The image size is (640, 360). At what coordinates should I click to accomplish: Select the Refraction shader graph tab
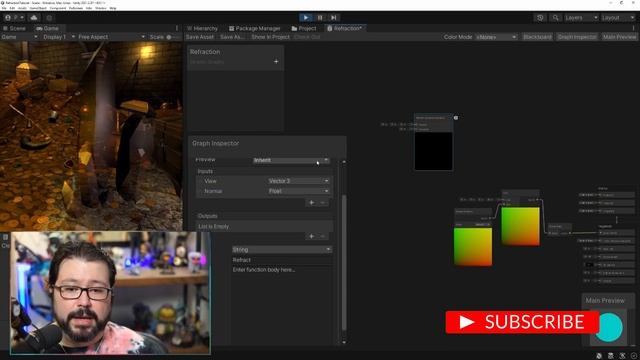(x=345, y=28)
